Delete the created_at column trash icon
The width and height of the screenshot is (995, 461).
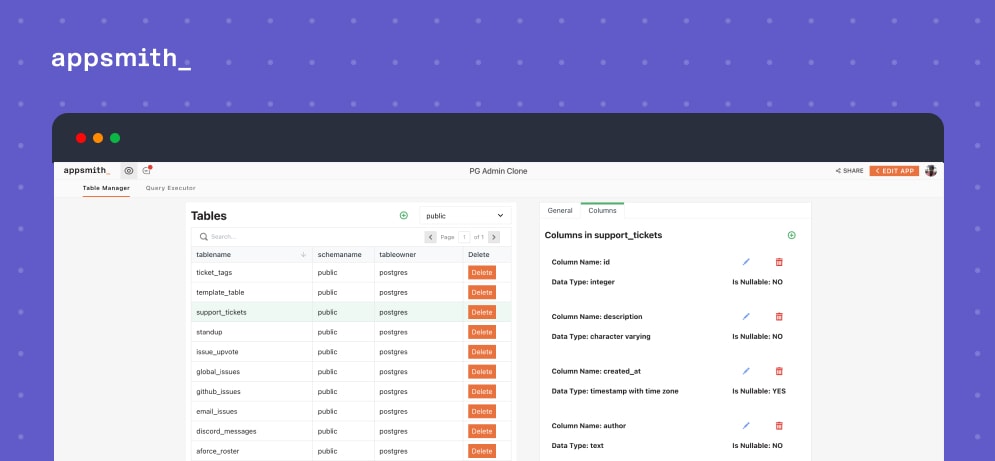point(779,371)
